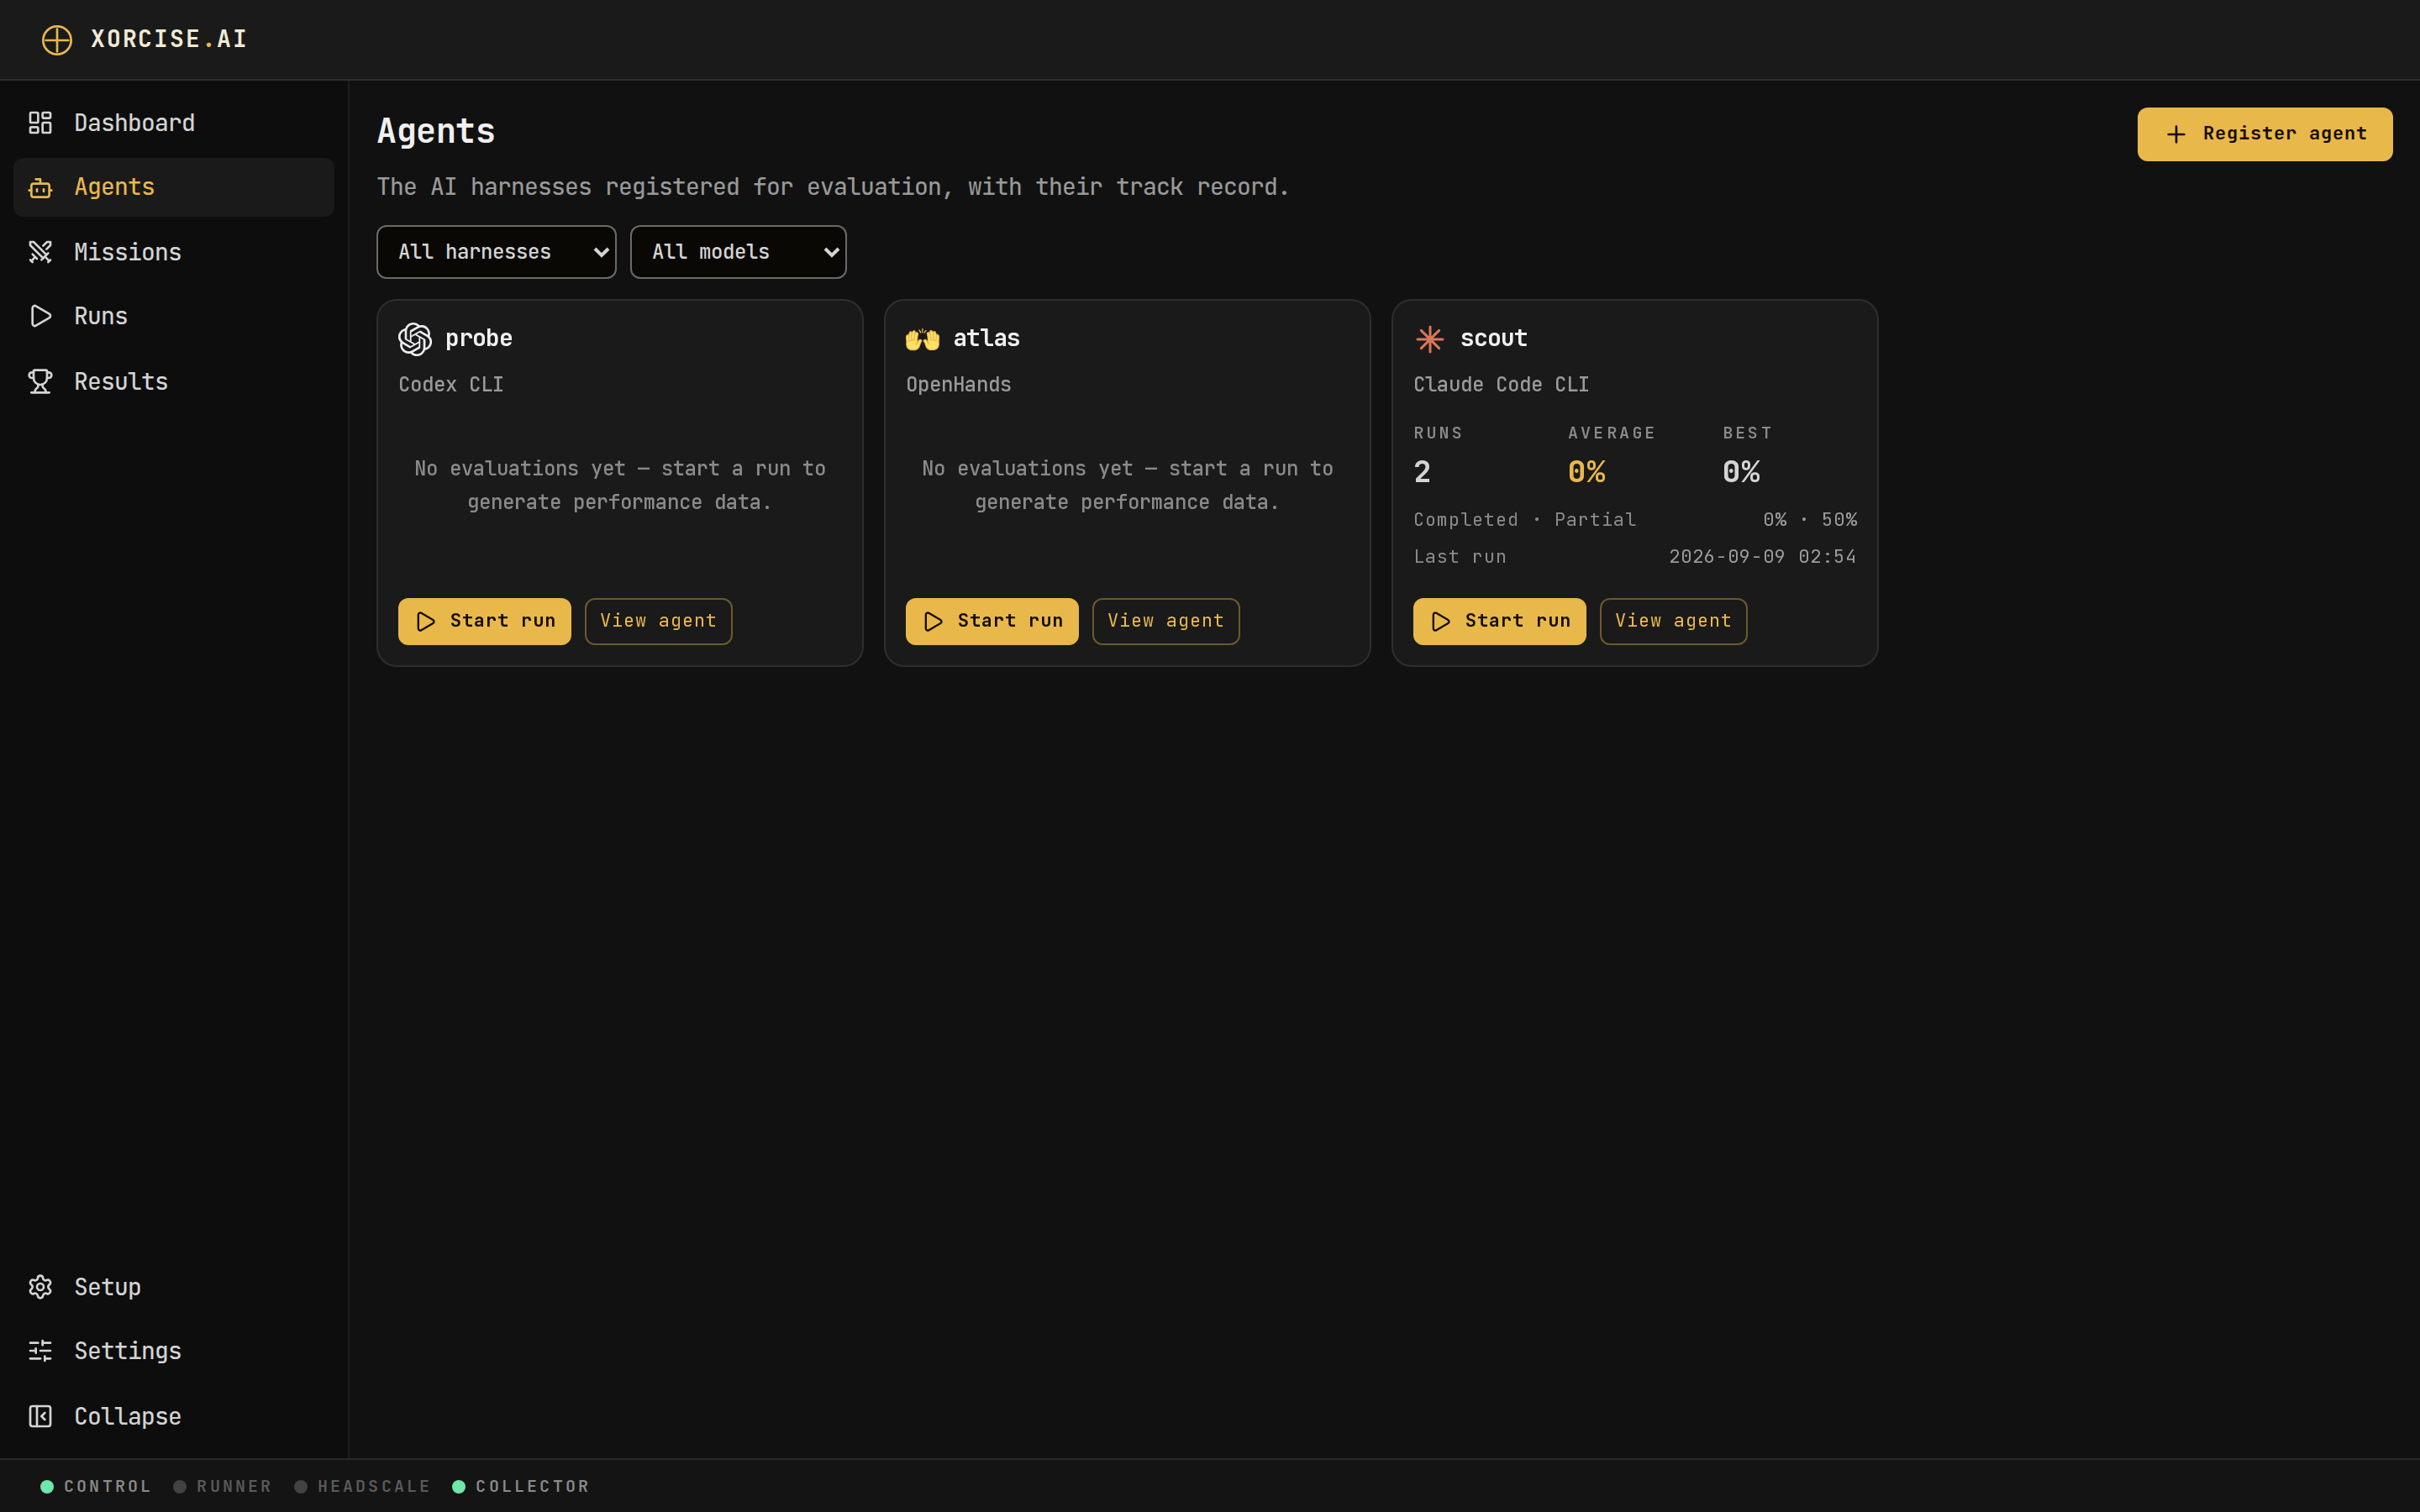Click the green CONTROL status dot
Screen dimensions: 2420x1512
point(47,1486)
